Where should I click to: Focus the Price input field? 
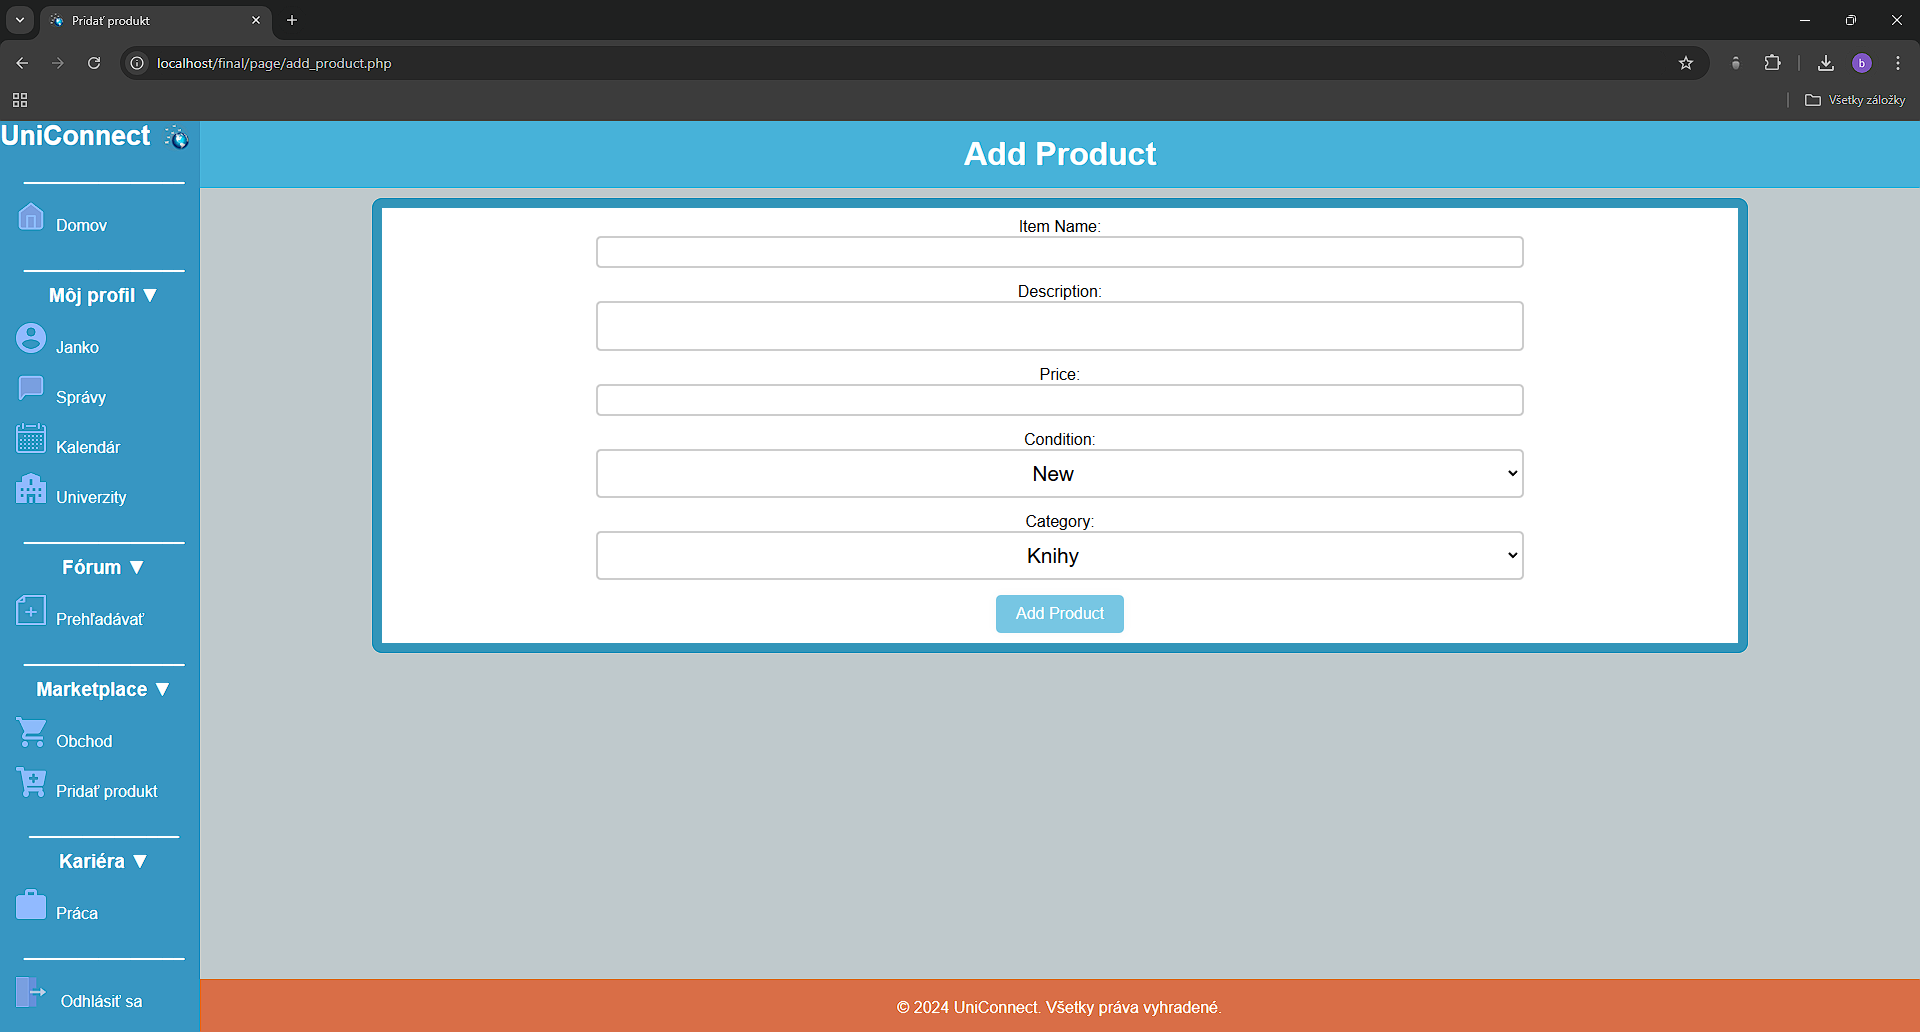coord(1060,400)
